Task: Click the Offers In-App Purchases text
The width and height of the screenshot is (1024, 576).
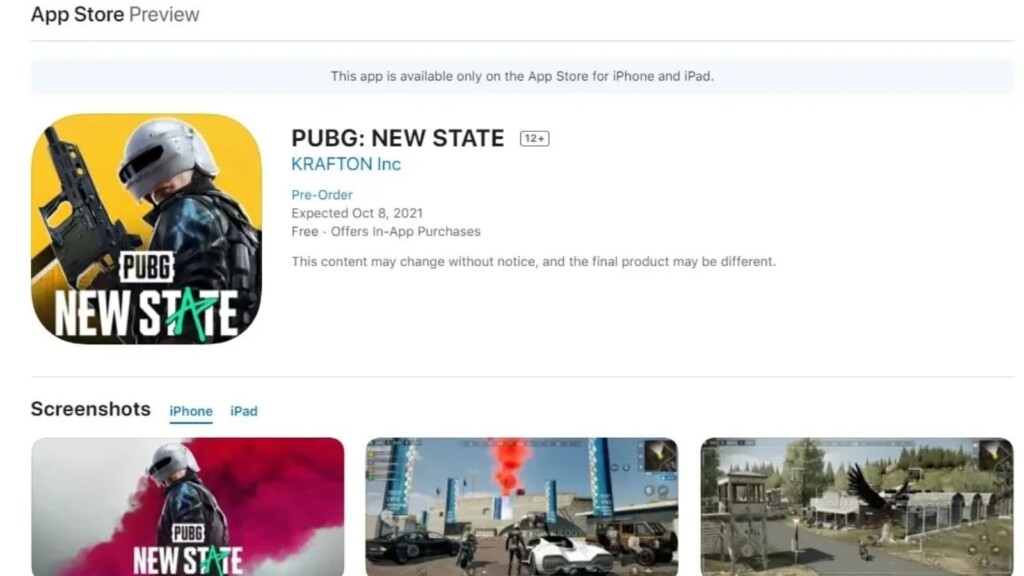Action: pos(406,232)
